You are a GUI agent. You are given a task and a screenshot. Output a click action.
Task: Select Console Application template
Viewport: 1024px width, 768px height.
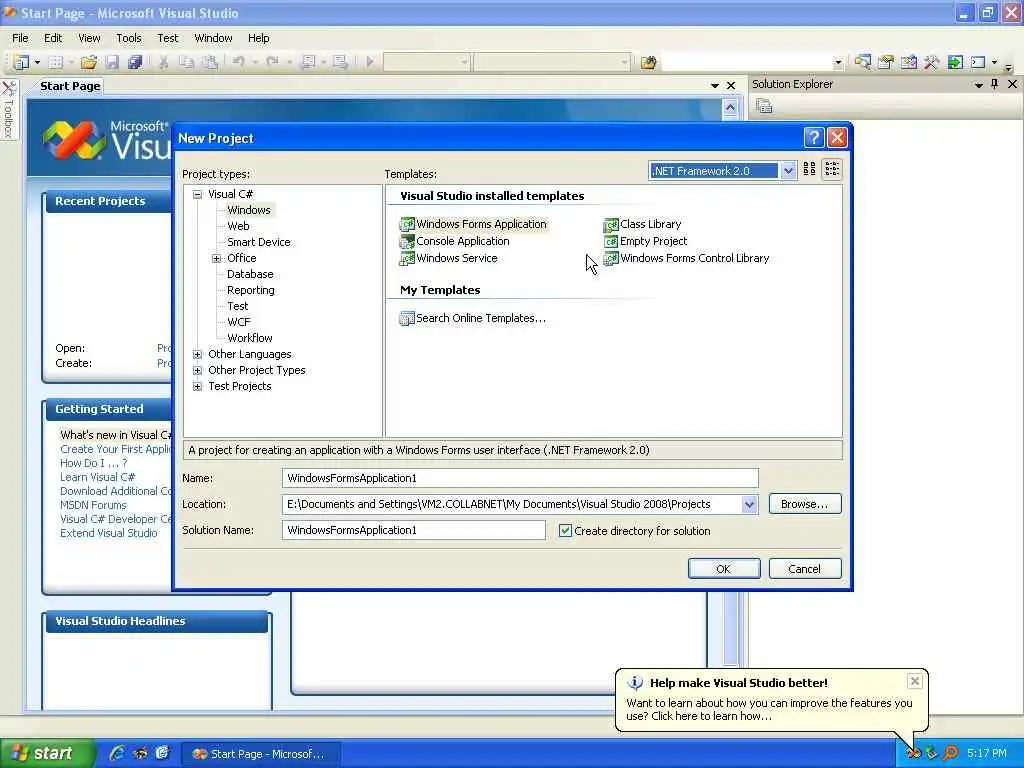(x=455, y=241)
